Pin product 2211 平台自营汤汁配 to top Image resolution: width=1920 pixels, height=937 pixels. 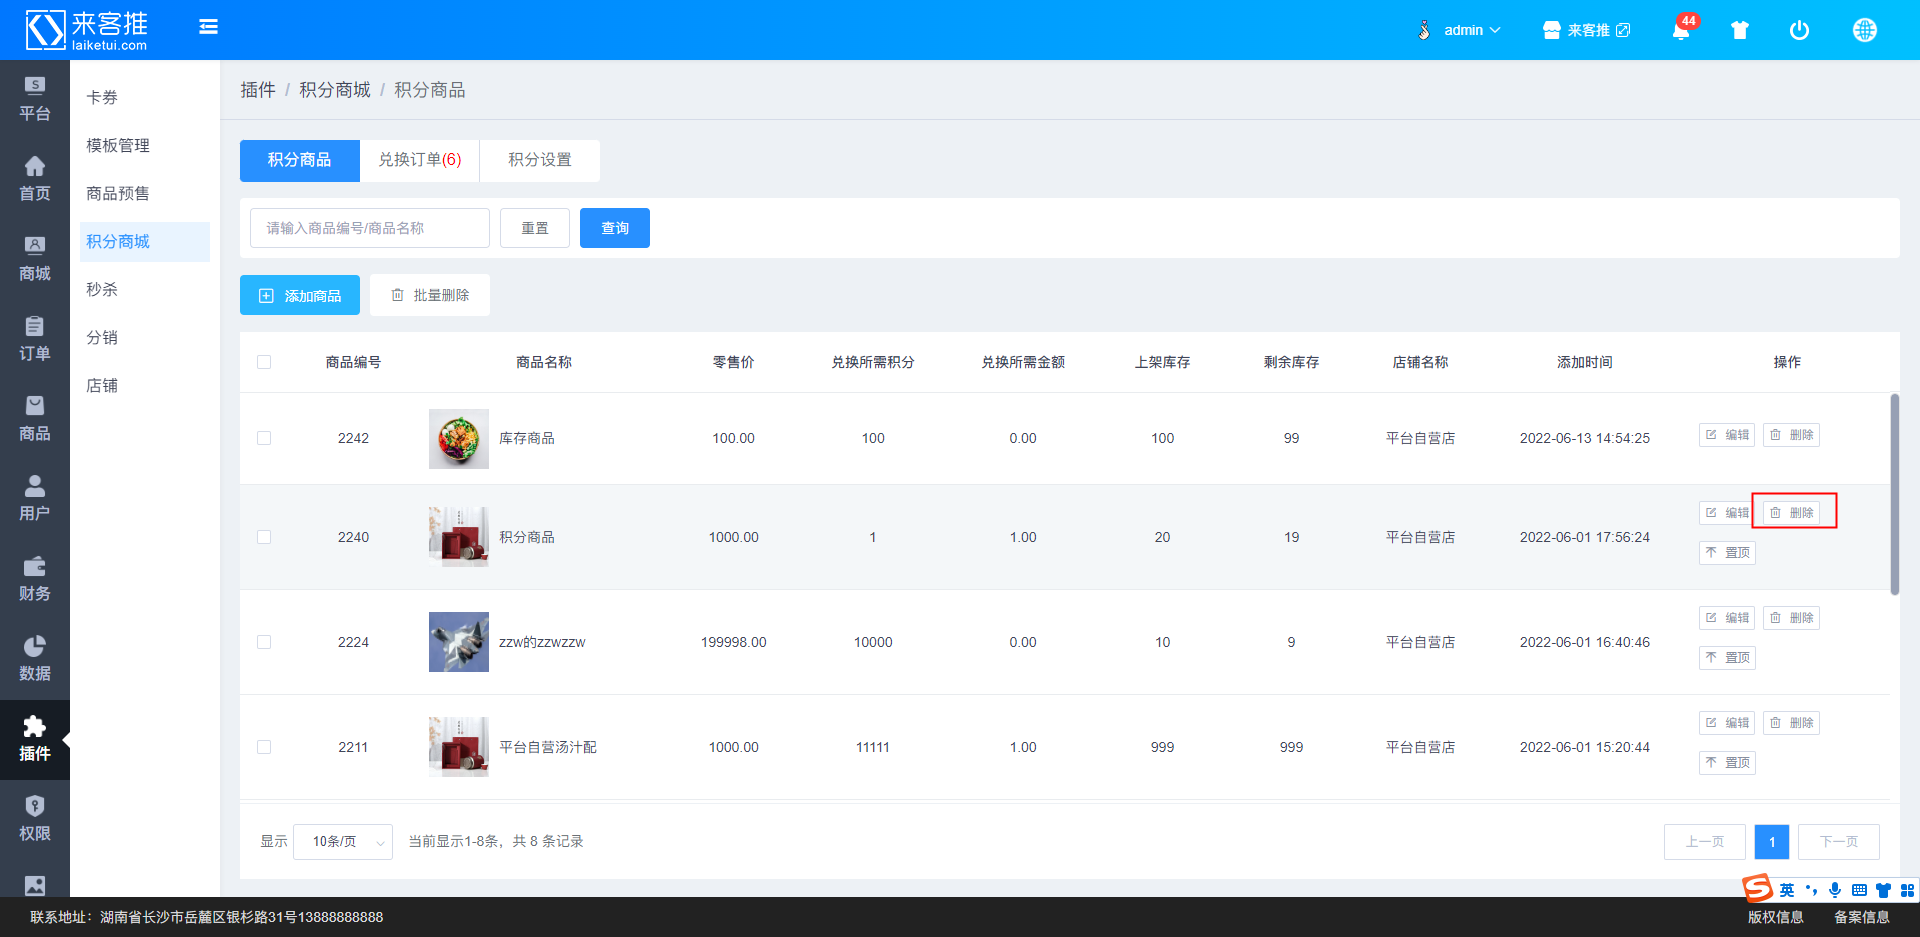(1727, 763)
